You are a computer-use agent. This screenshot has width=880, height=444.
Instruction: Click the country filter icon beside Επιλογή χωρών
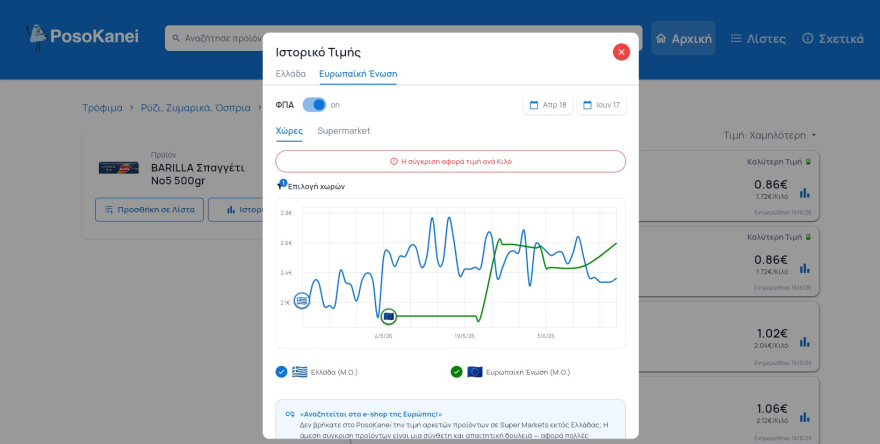[282, 185]
